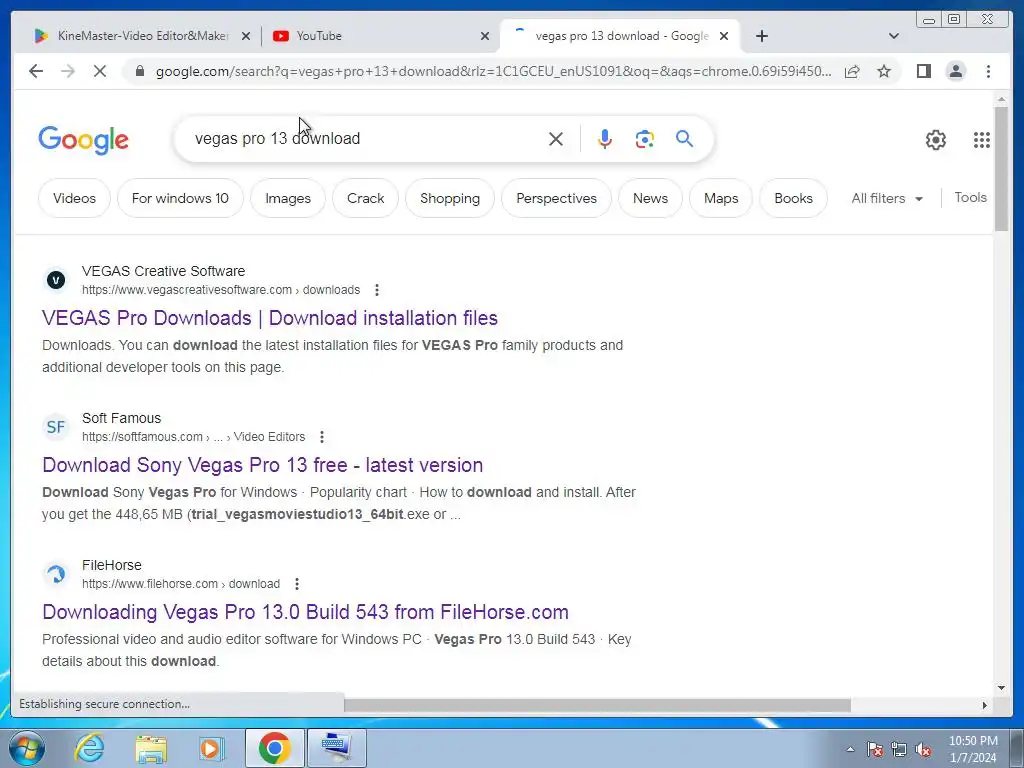Open more options for FileHorse result

pos(296,584)
